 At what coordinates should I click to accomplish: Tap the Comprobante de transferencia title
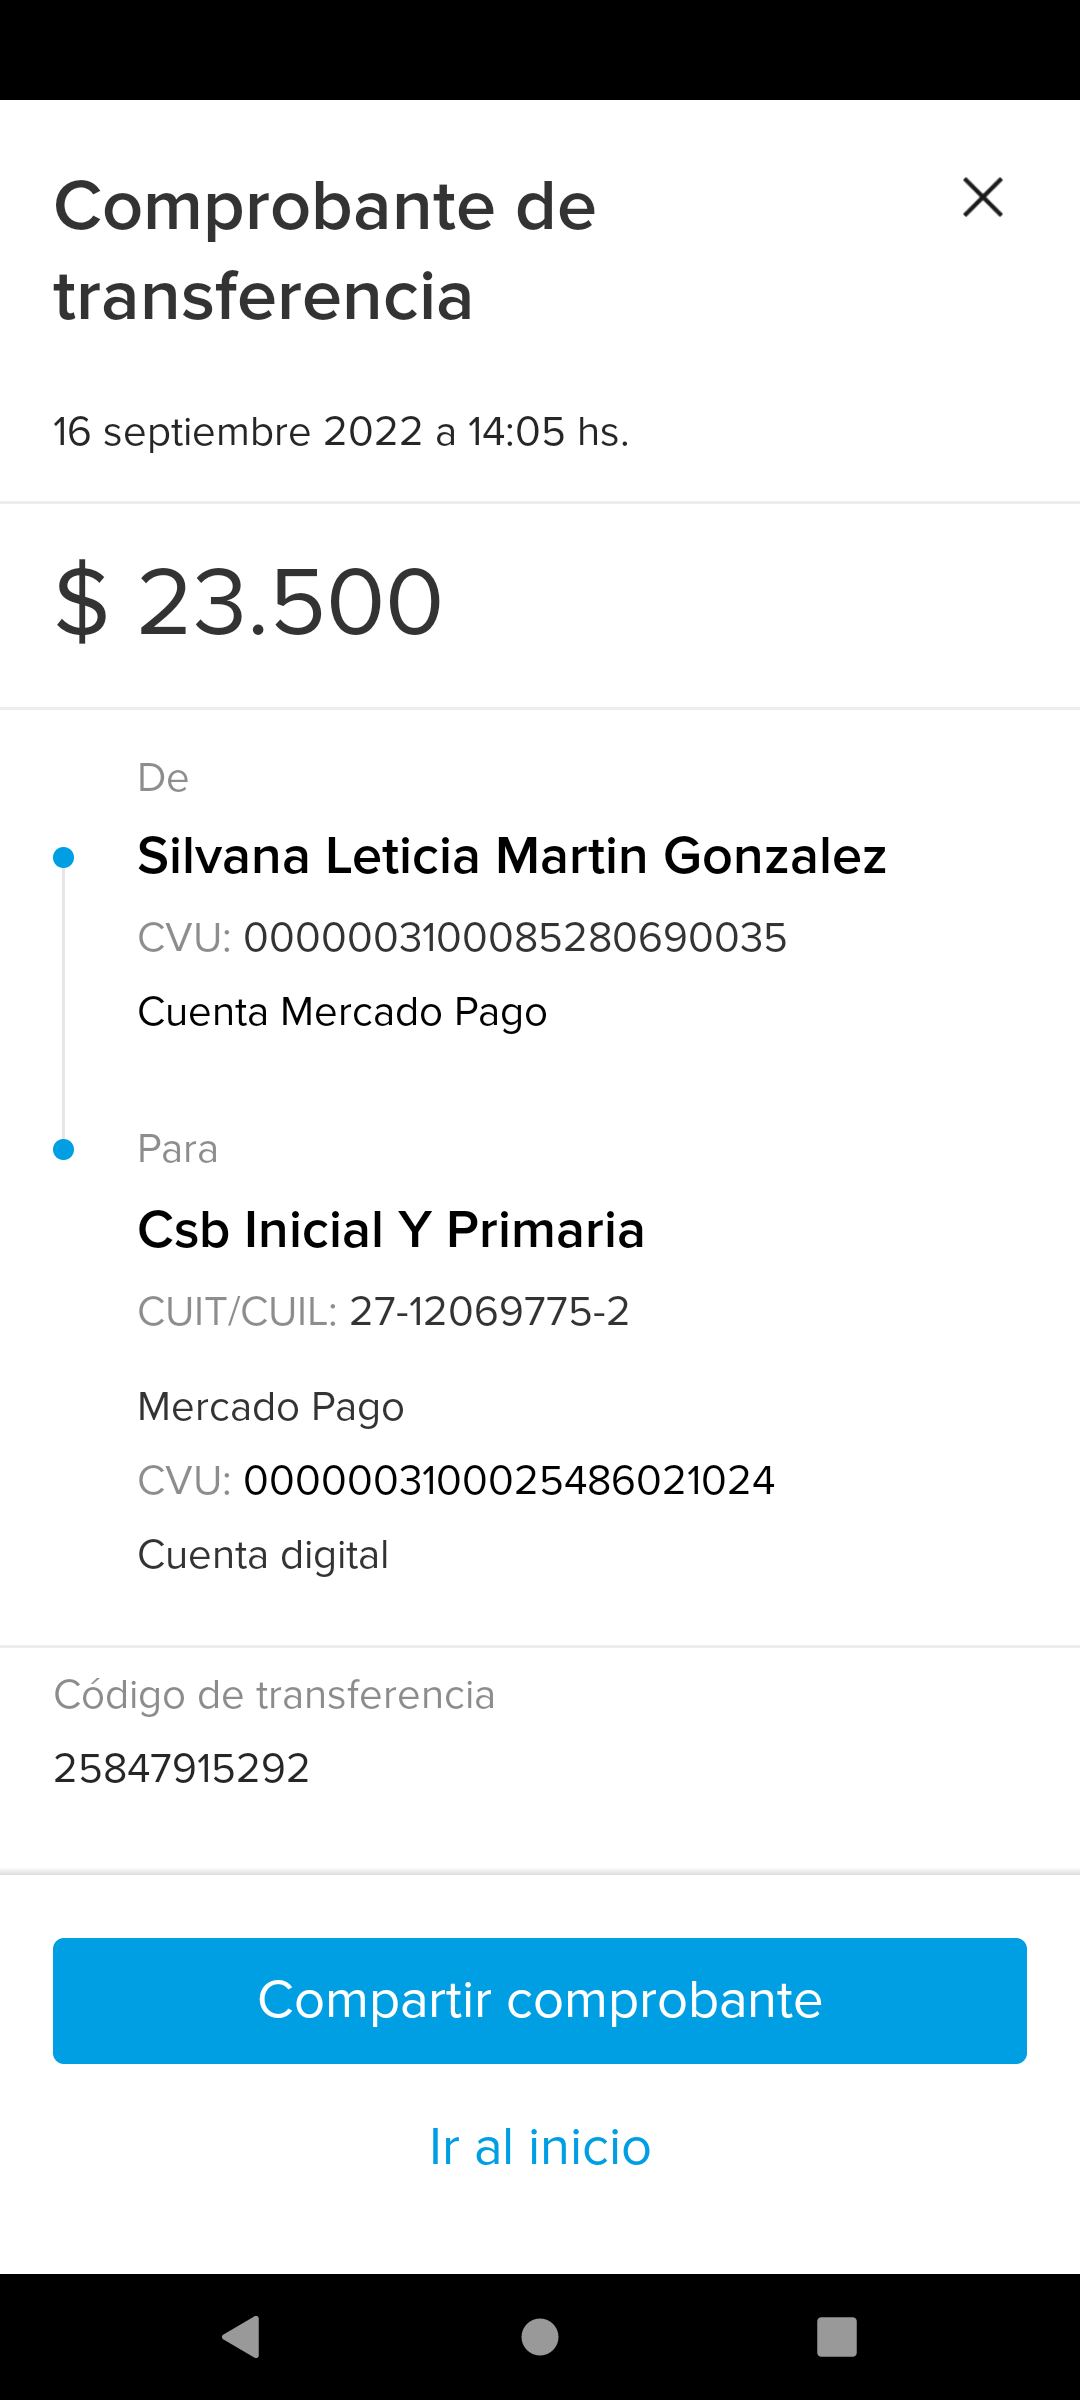tap(324, 251)
